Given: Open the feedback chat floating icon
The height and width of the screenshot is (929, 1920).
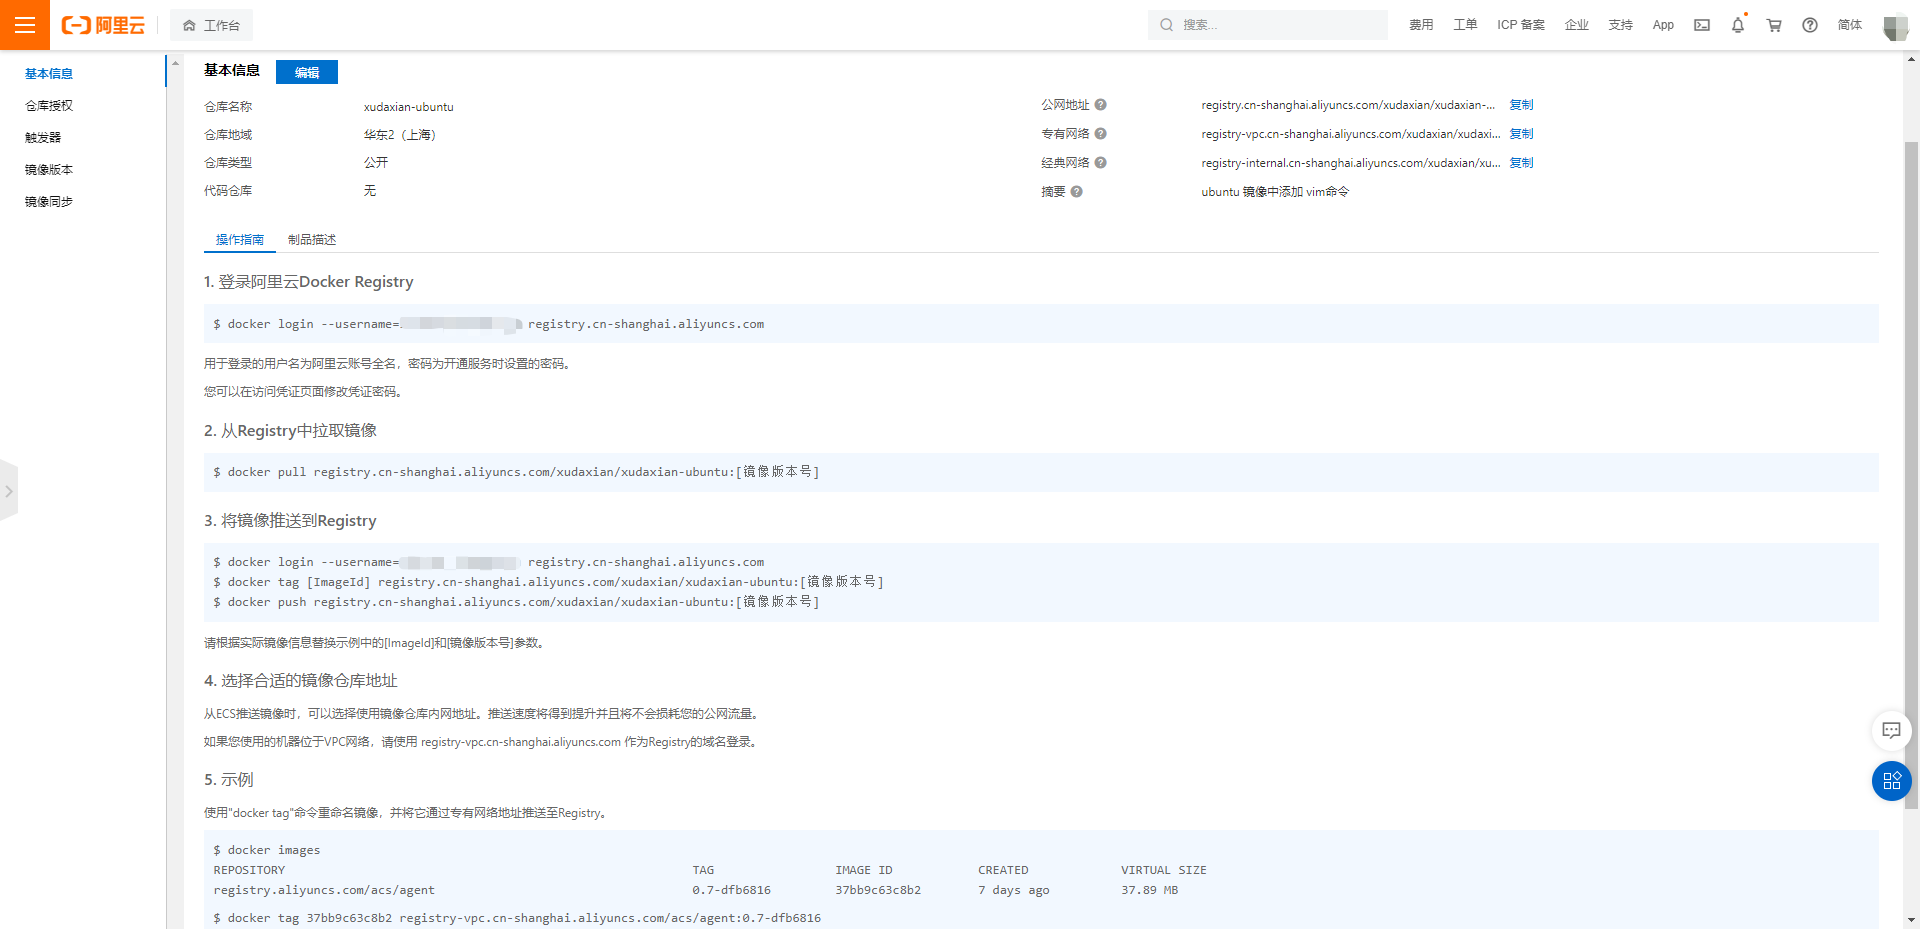Looking at the screenshot, I should (x=1891, y=731).
